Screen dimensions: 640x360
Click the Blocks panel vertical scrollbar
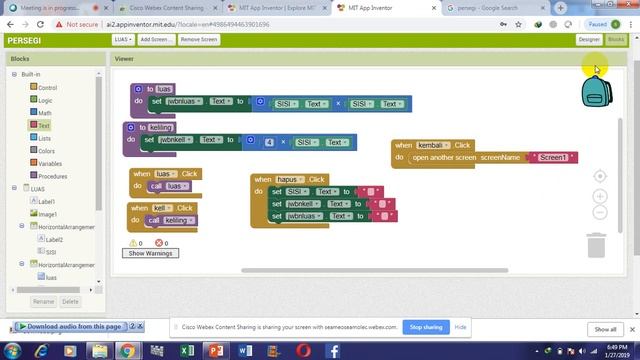coord(98,143)
